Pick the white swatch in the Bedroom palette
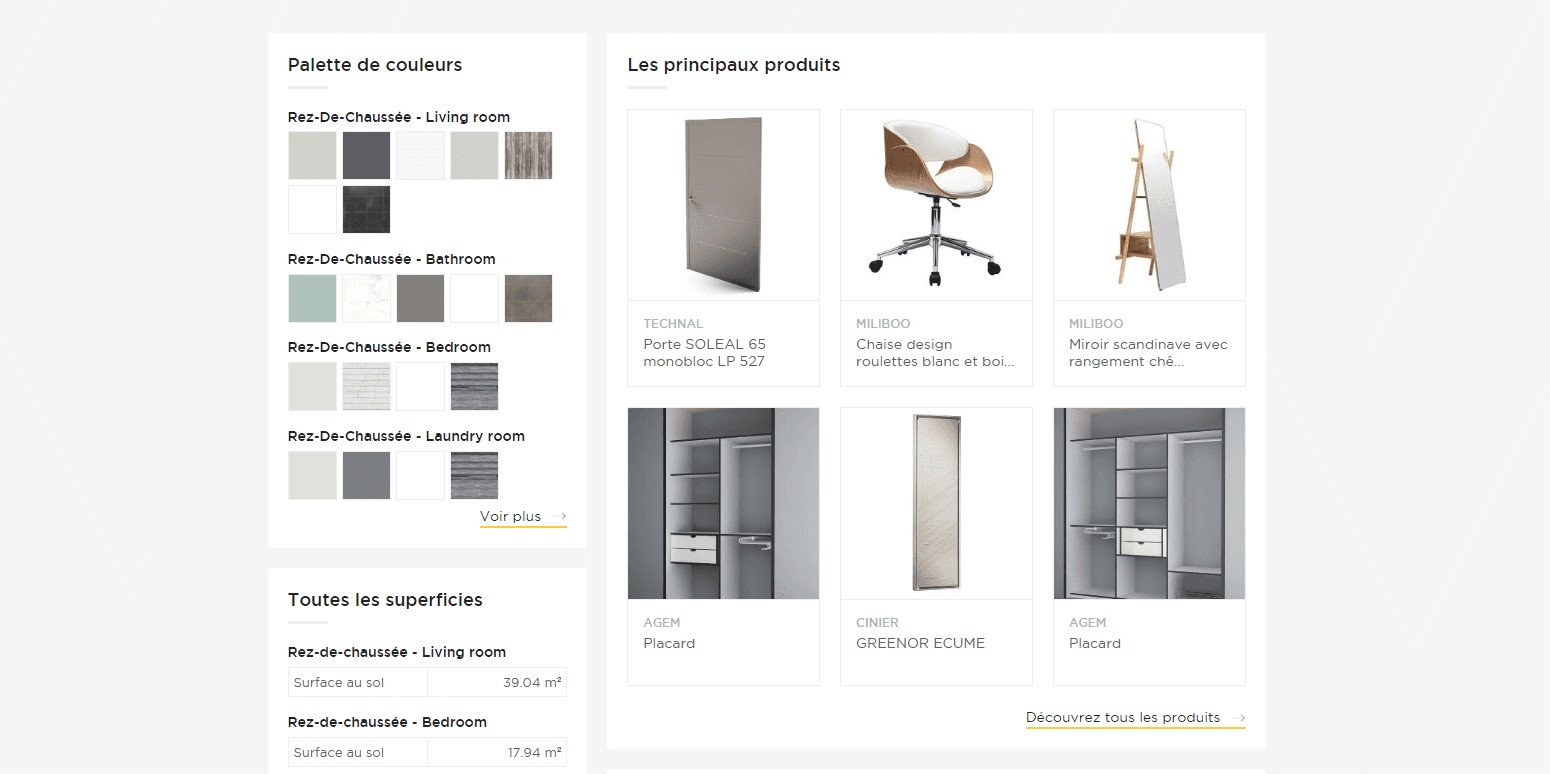This screenshot has width=1550, height=774. pos(420,386)
